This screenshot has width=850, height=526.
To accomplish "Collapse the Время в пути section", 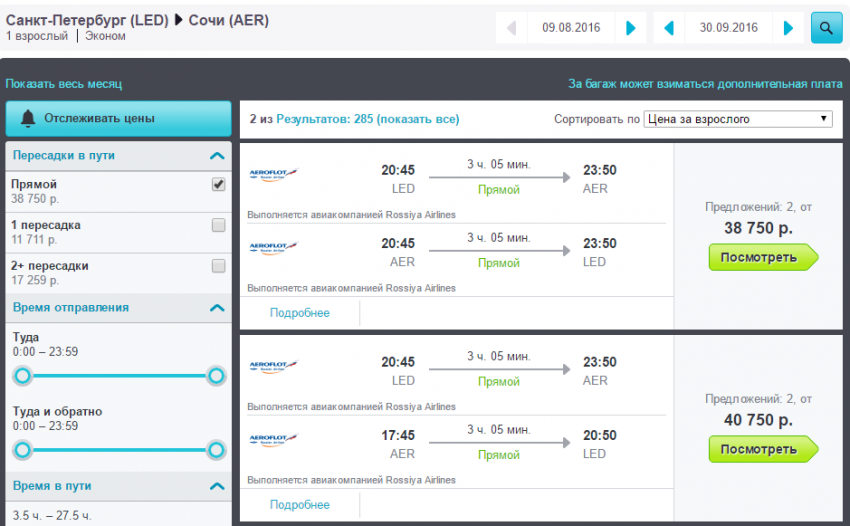I will coord(216,486).
